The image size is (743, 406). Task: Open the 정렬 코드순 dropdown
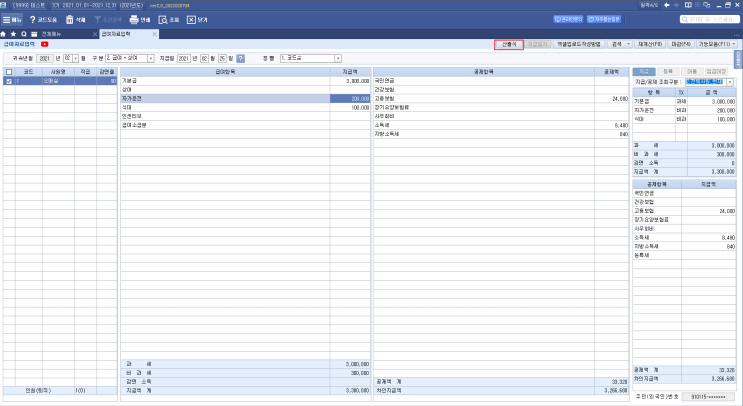click(338, 58)
